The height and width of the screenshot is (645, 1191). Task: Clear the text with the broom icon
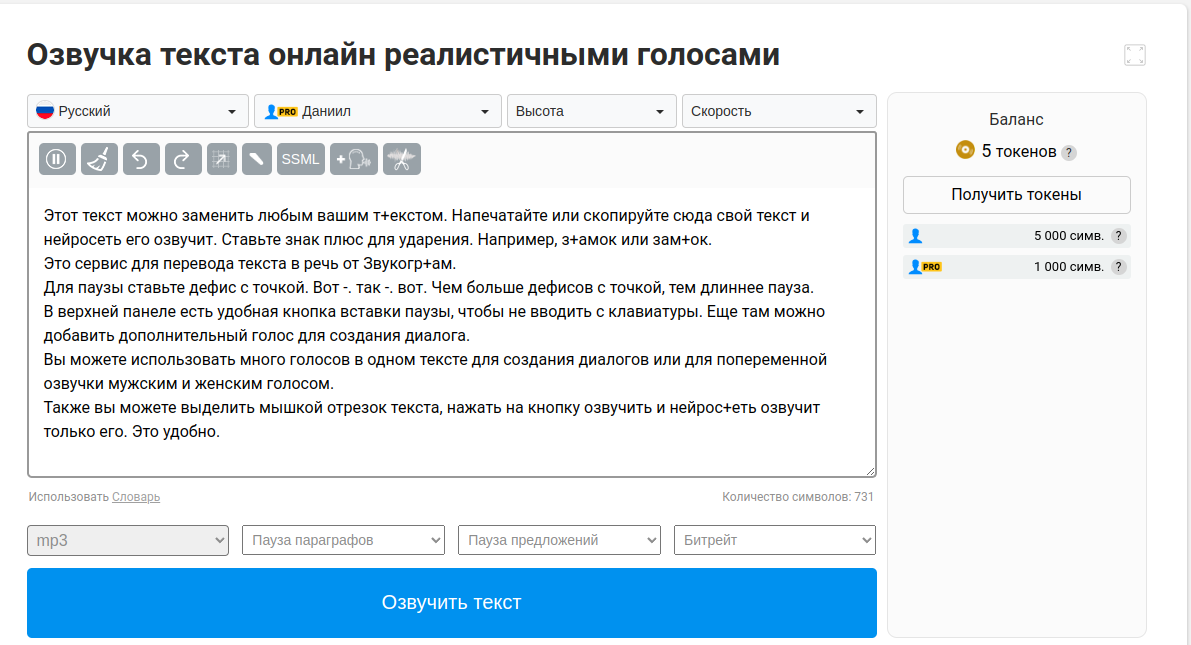tap(100, 159)
